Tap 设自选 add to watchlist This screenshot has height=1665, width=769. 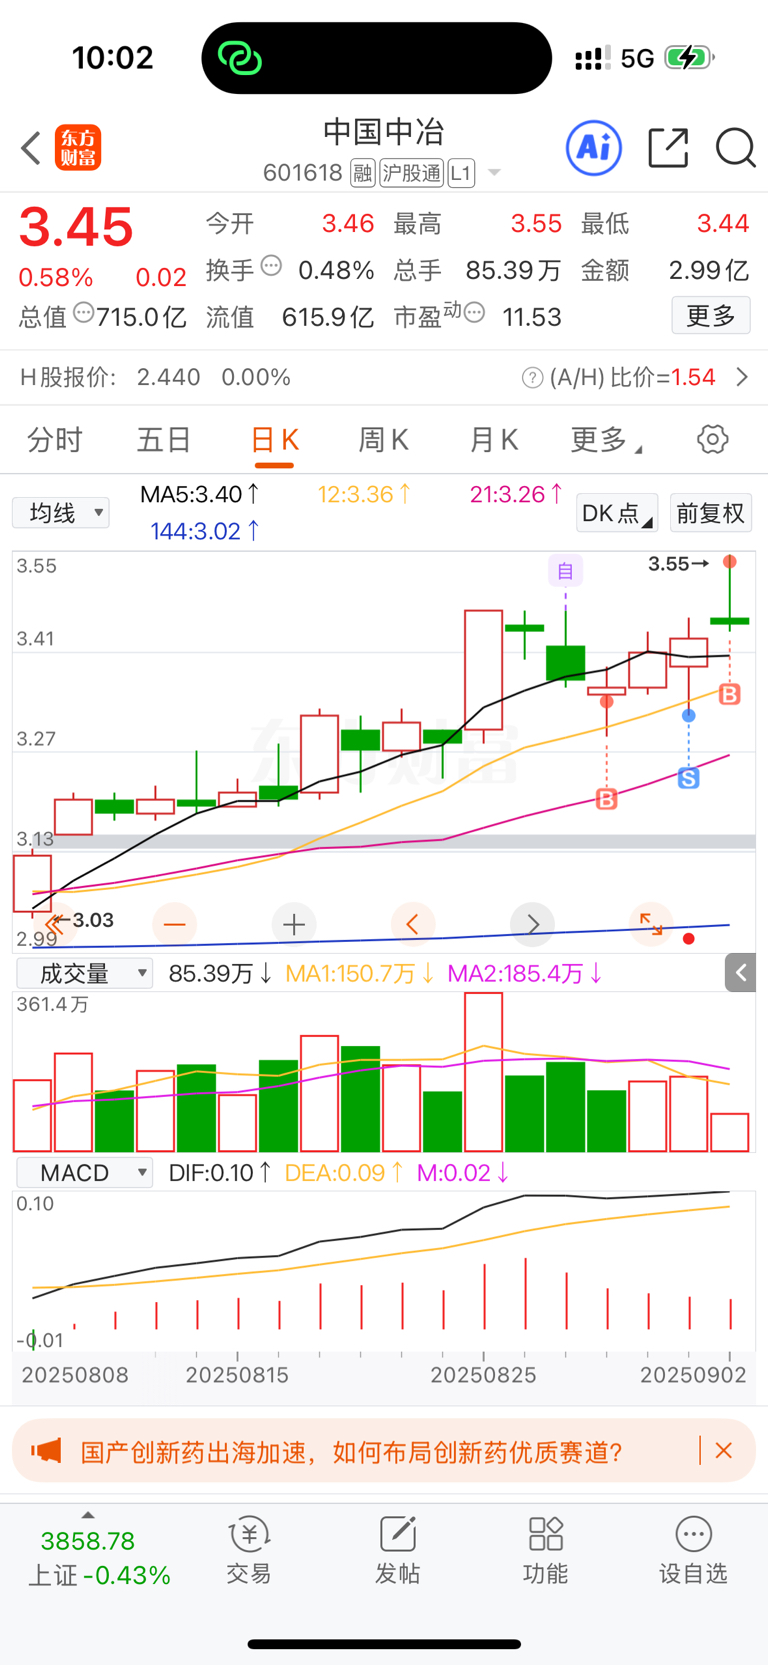(693, 1551)
